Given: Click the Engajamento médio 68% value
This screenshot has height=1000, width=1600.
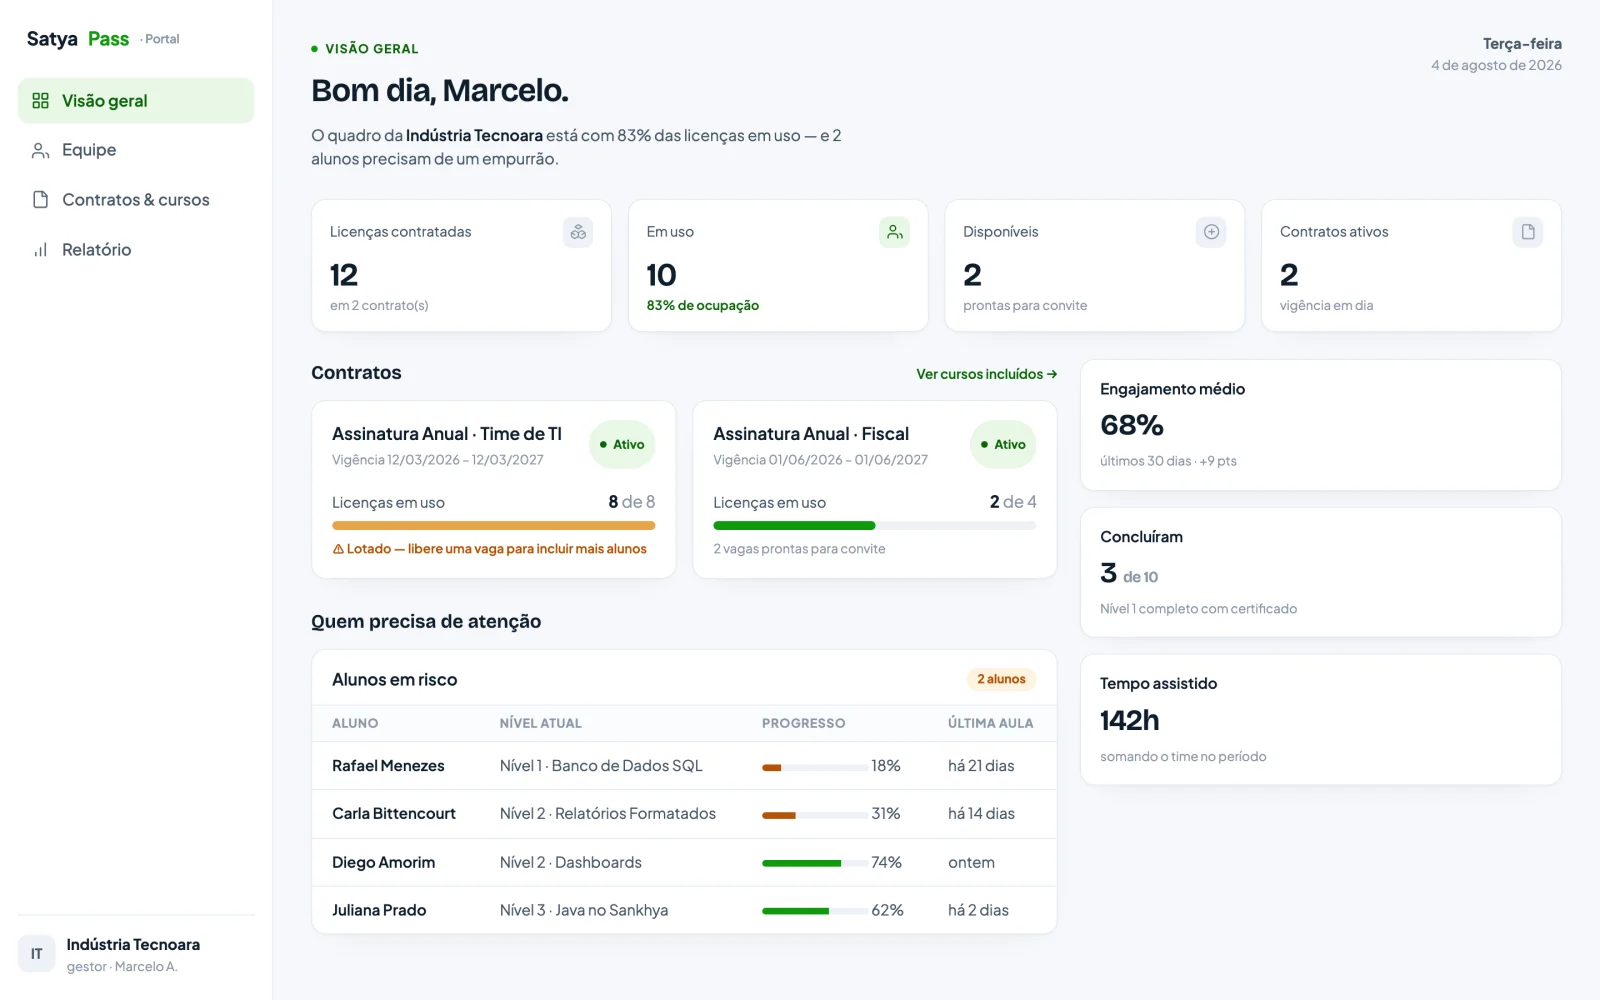Looking at the screenshot, I should pyautogui.click(x=1132, y=425).
